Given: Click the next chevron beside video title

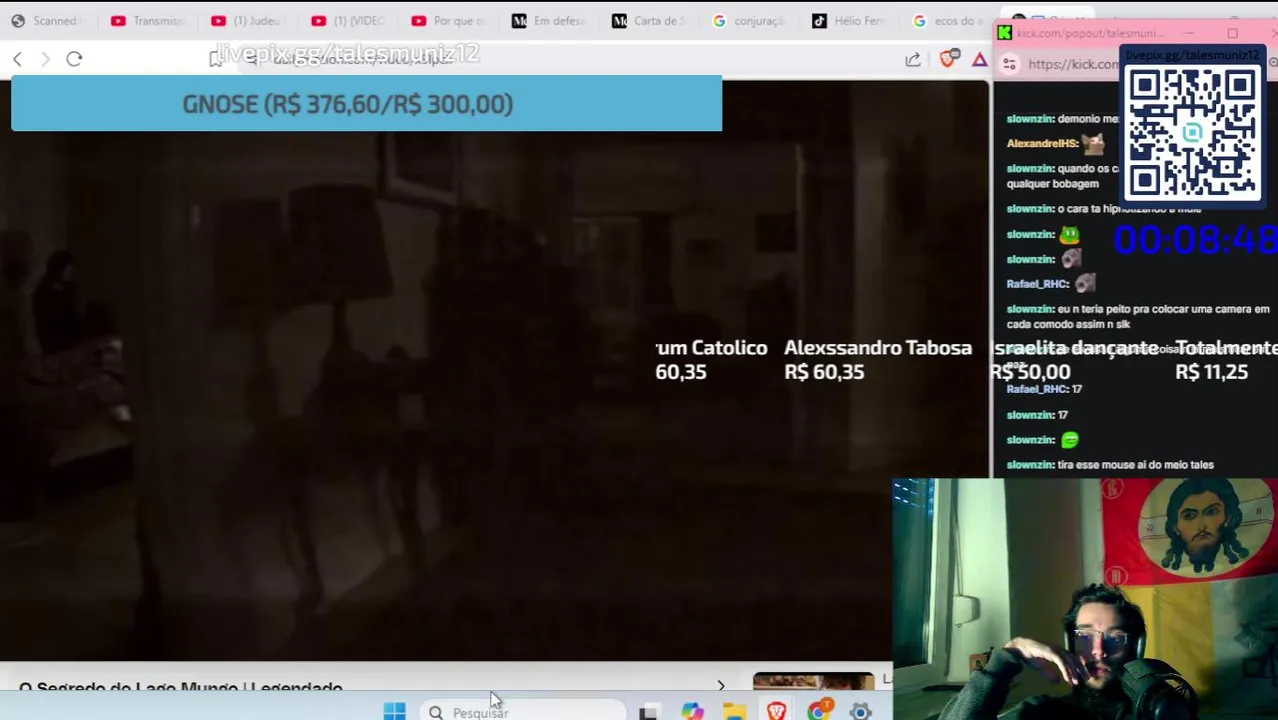Looking at the screenshot, I should [721, 686].
